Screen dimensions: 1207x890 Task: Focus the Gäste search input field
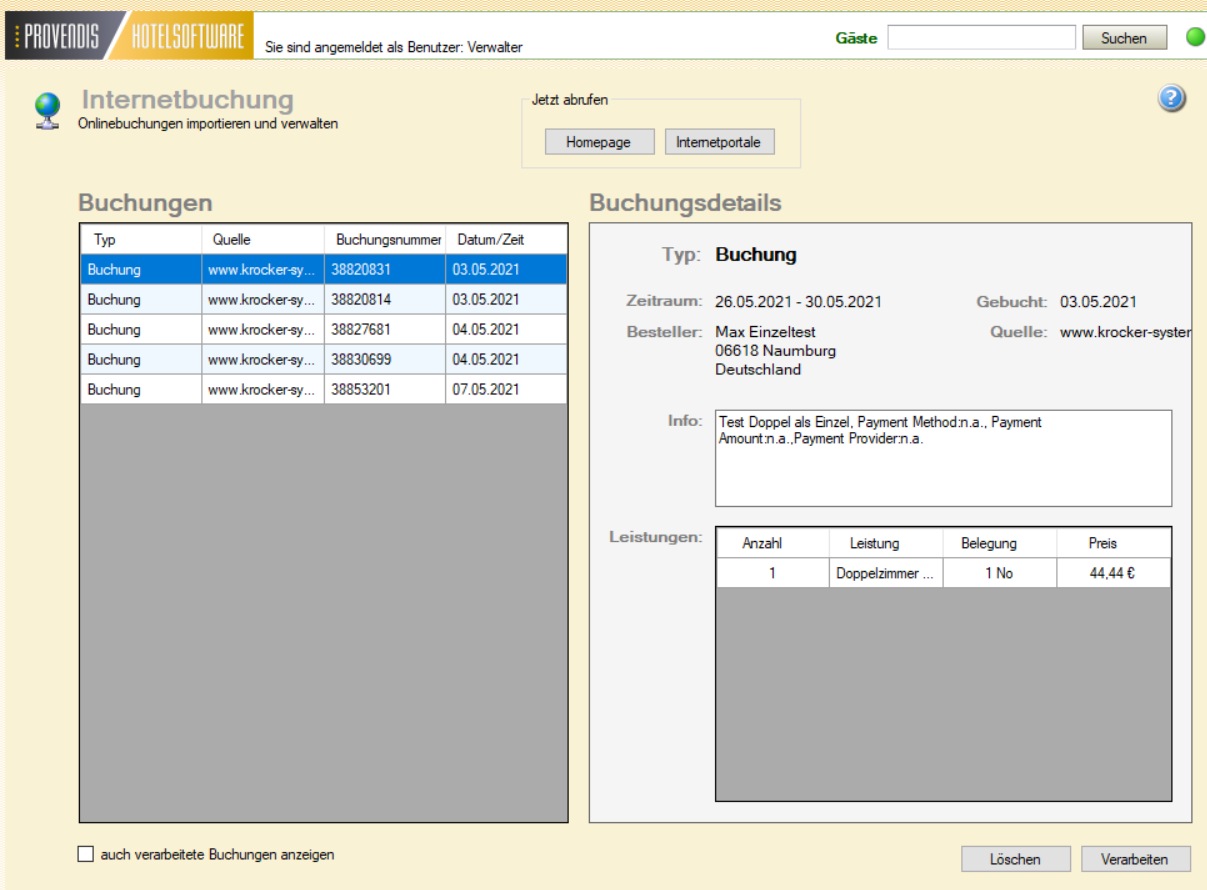click(981, 38)
